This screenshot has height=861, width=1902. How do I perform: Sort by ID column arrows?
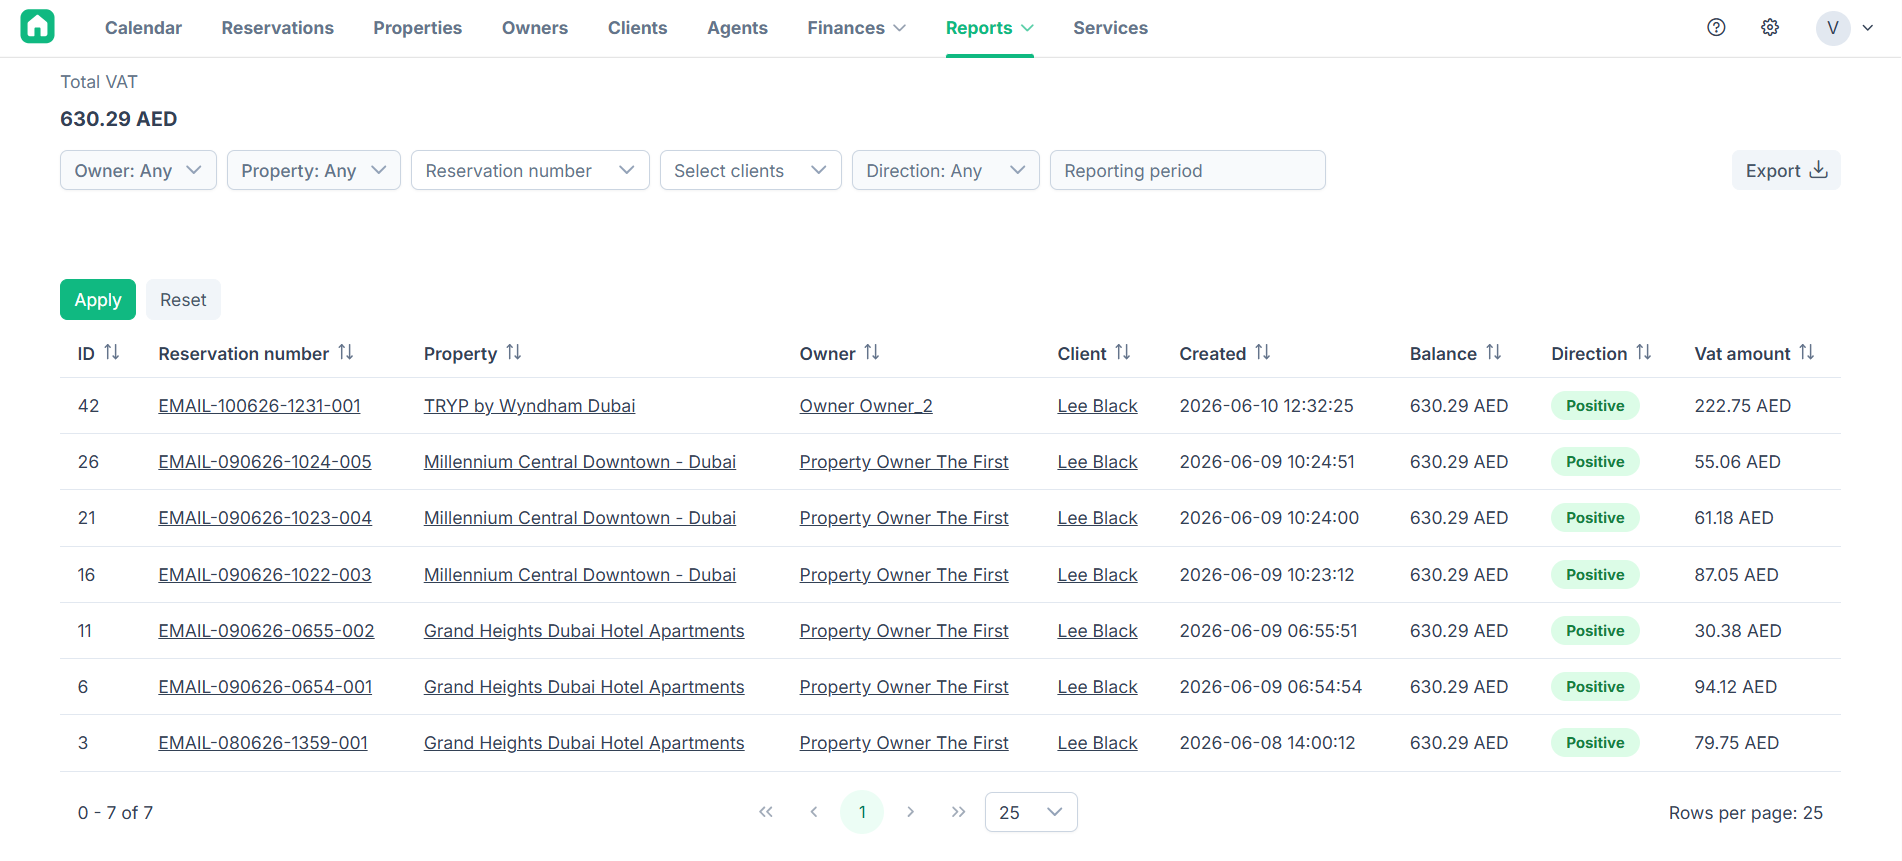(x=112, y=352)
